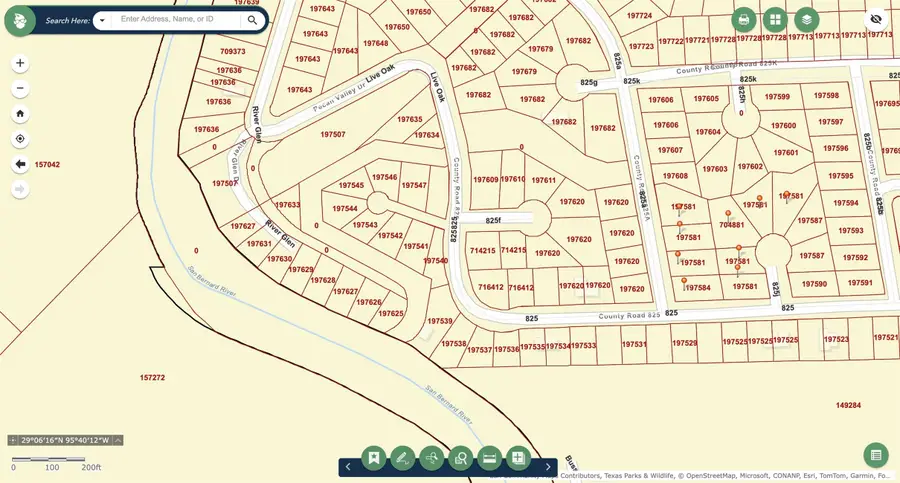
Task: Toggle the coordinates display plus button
Action: (13, 440)
